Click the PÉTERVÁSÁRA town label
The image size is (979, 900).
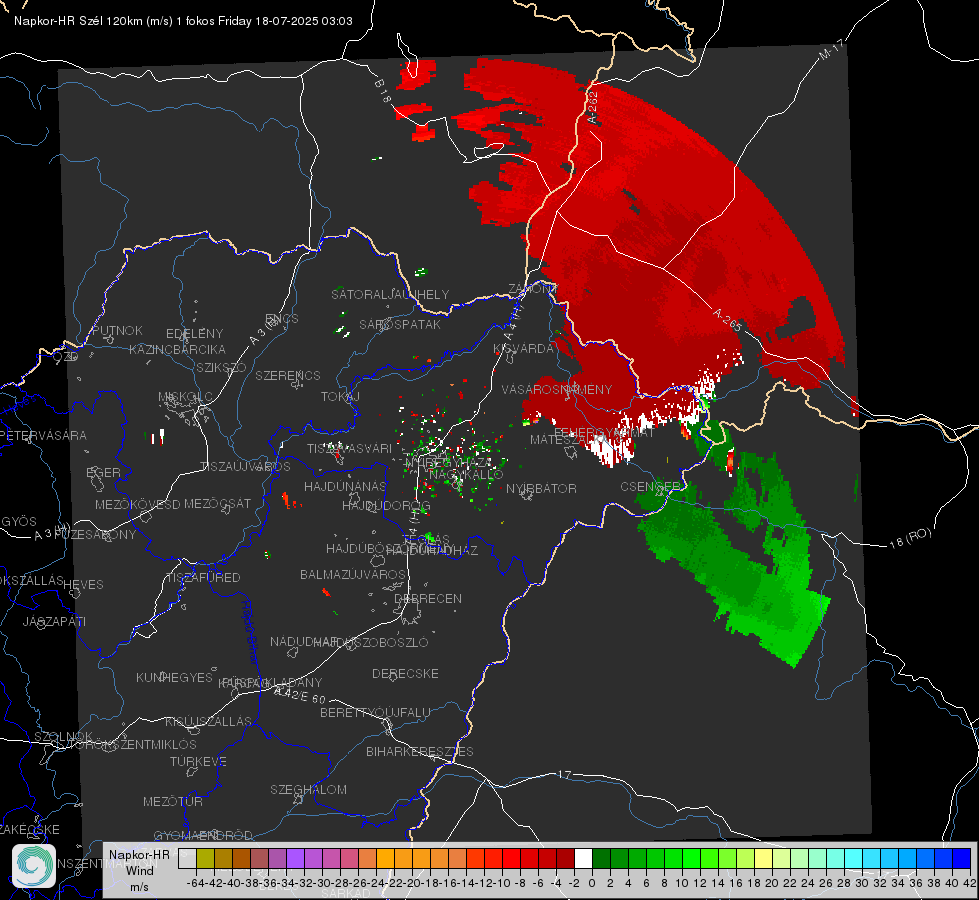pyautogui.click(x=44, y=435)
